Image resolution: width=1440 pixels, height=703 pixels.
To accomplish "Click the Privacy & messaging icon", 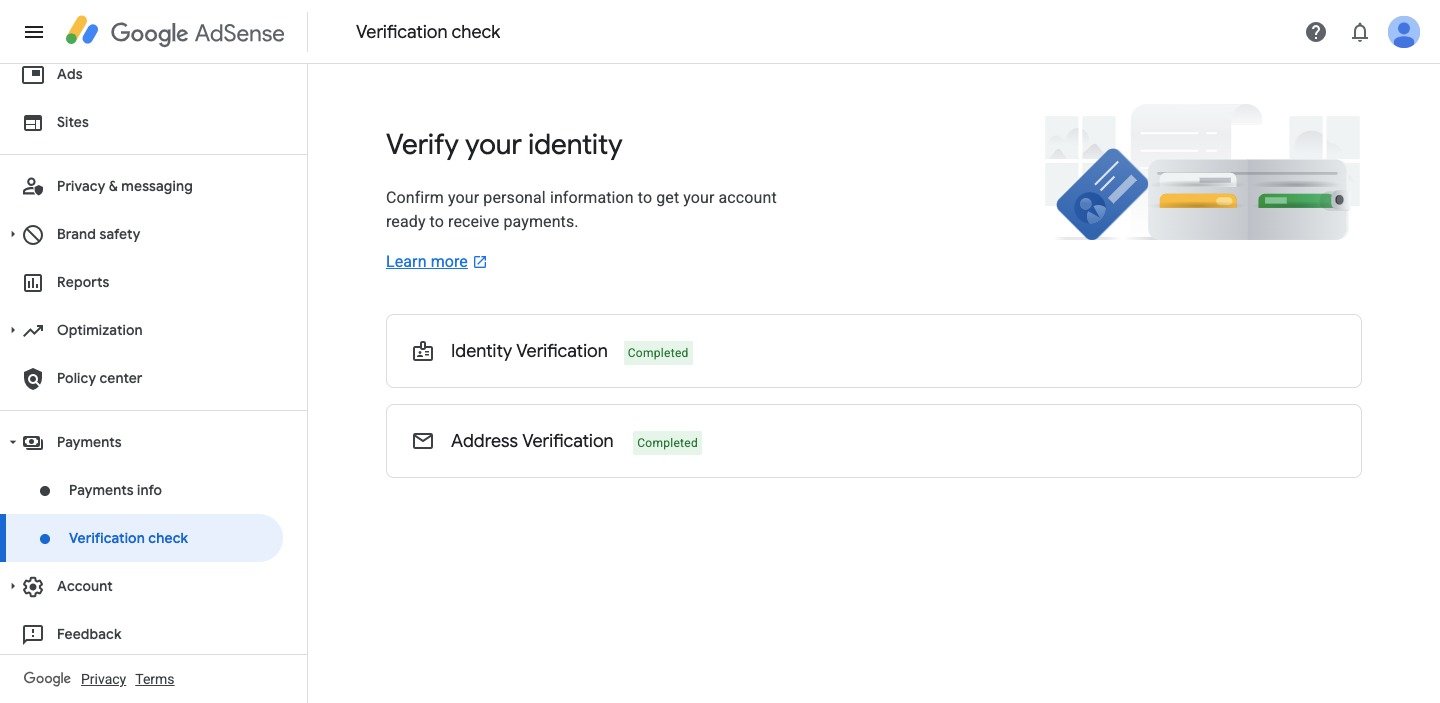I will [x=33, y=186].
